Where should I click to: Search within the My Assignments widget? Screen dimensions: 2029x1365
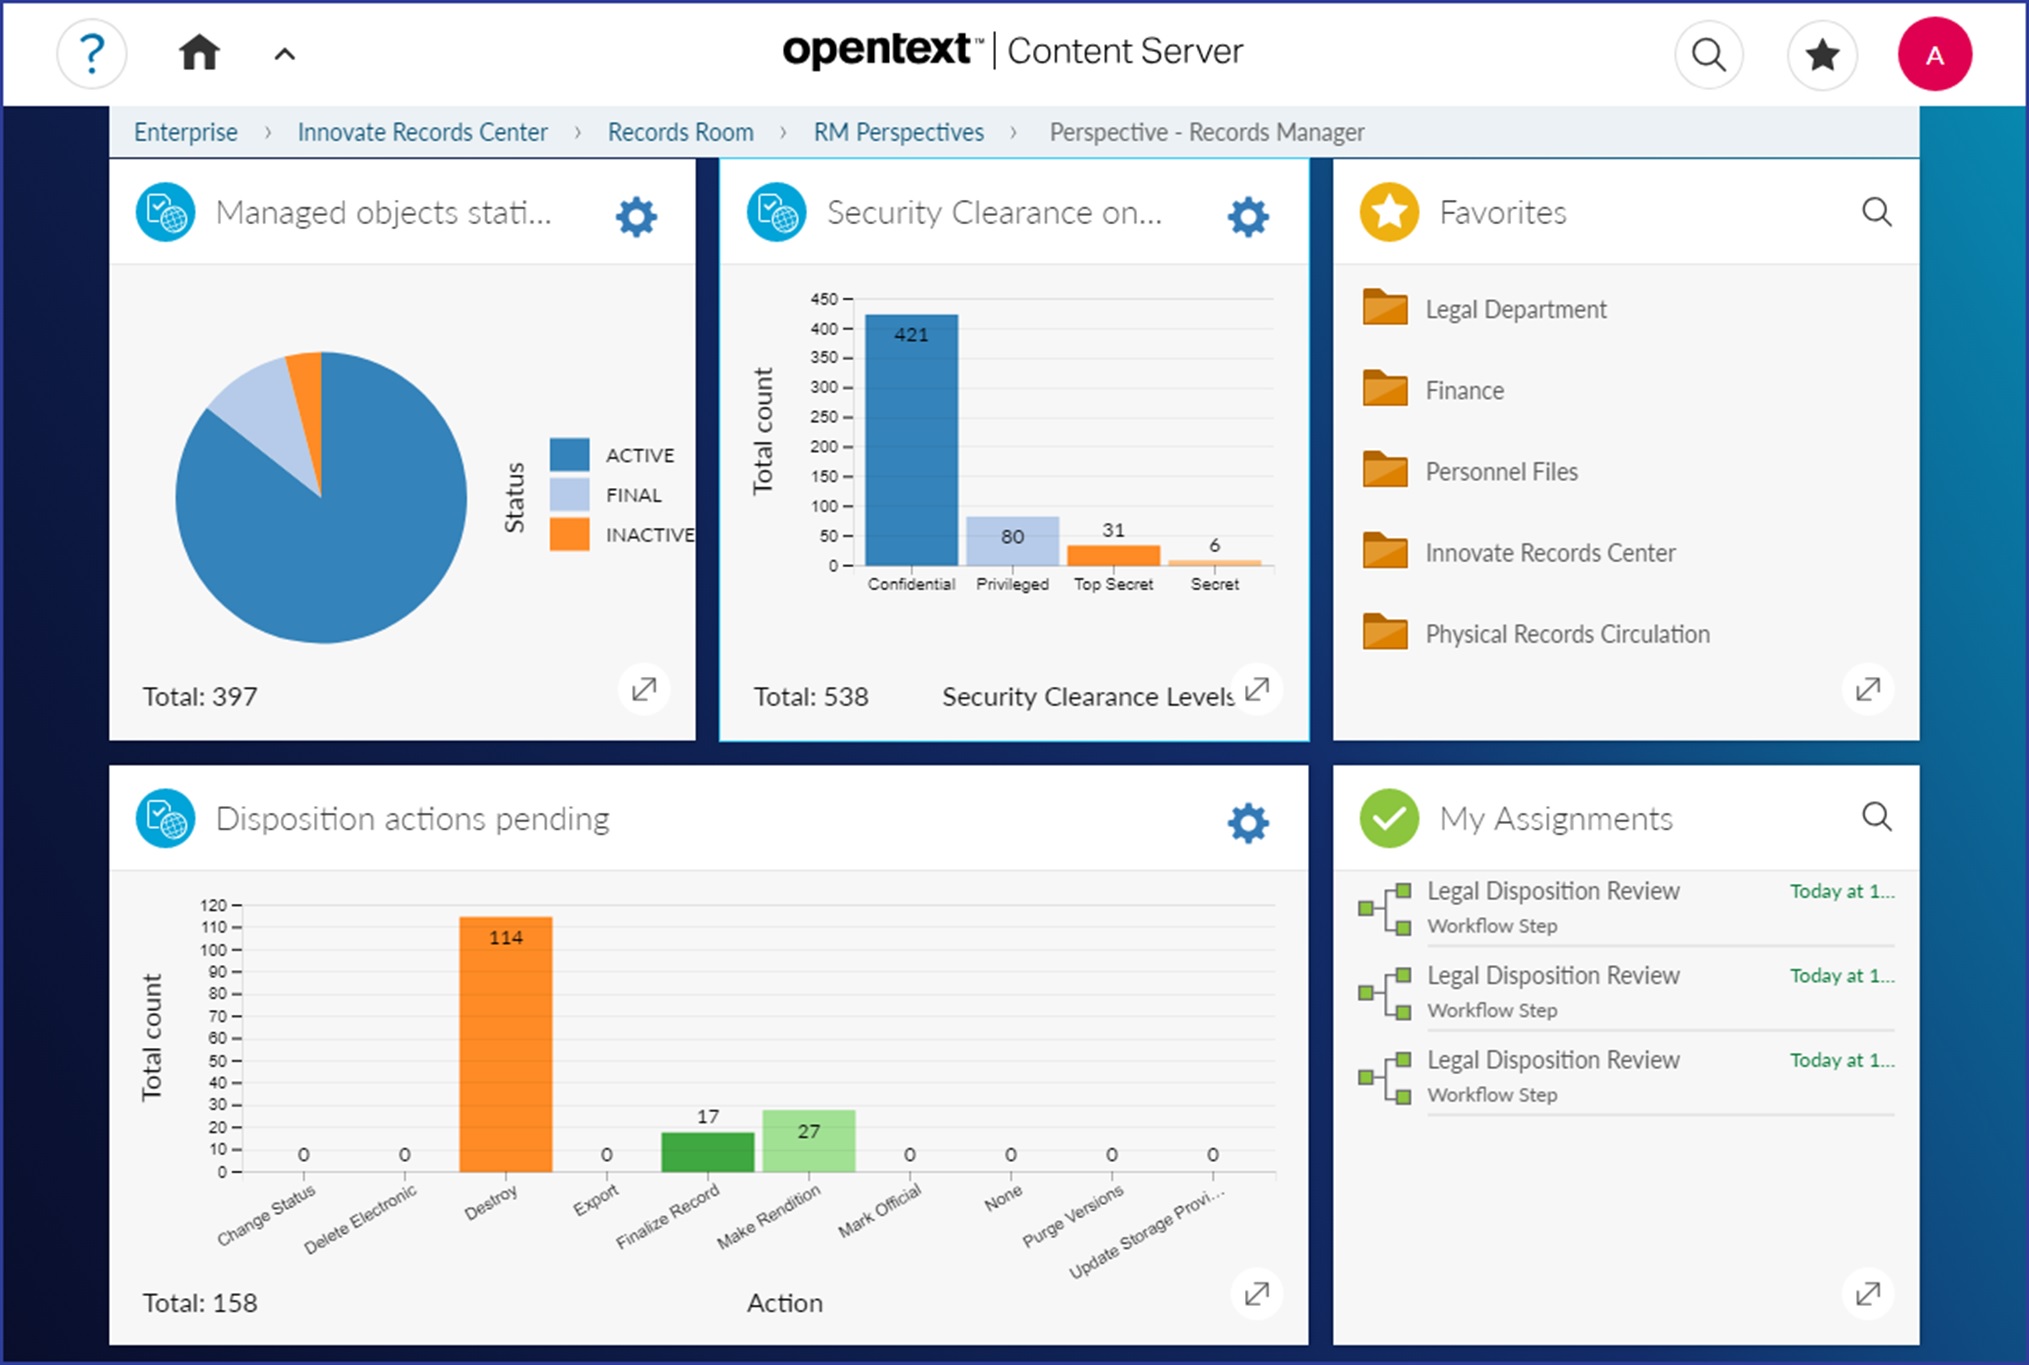pyautogui.click(x=1877, y=817)
